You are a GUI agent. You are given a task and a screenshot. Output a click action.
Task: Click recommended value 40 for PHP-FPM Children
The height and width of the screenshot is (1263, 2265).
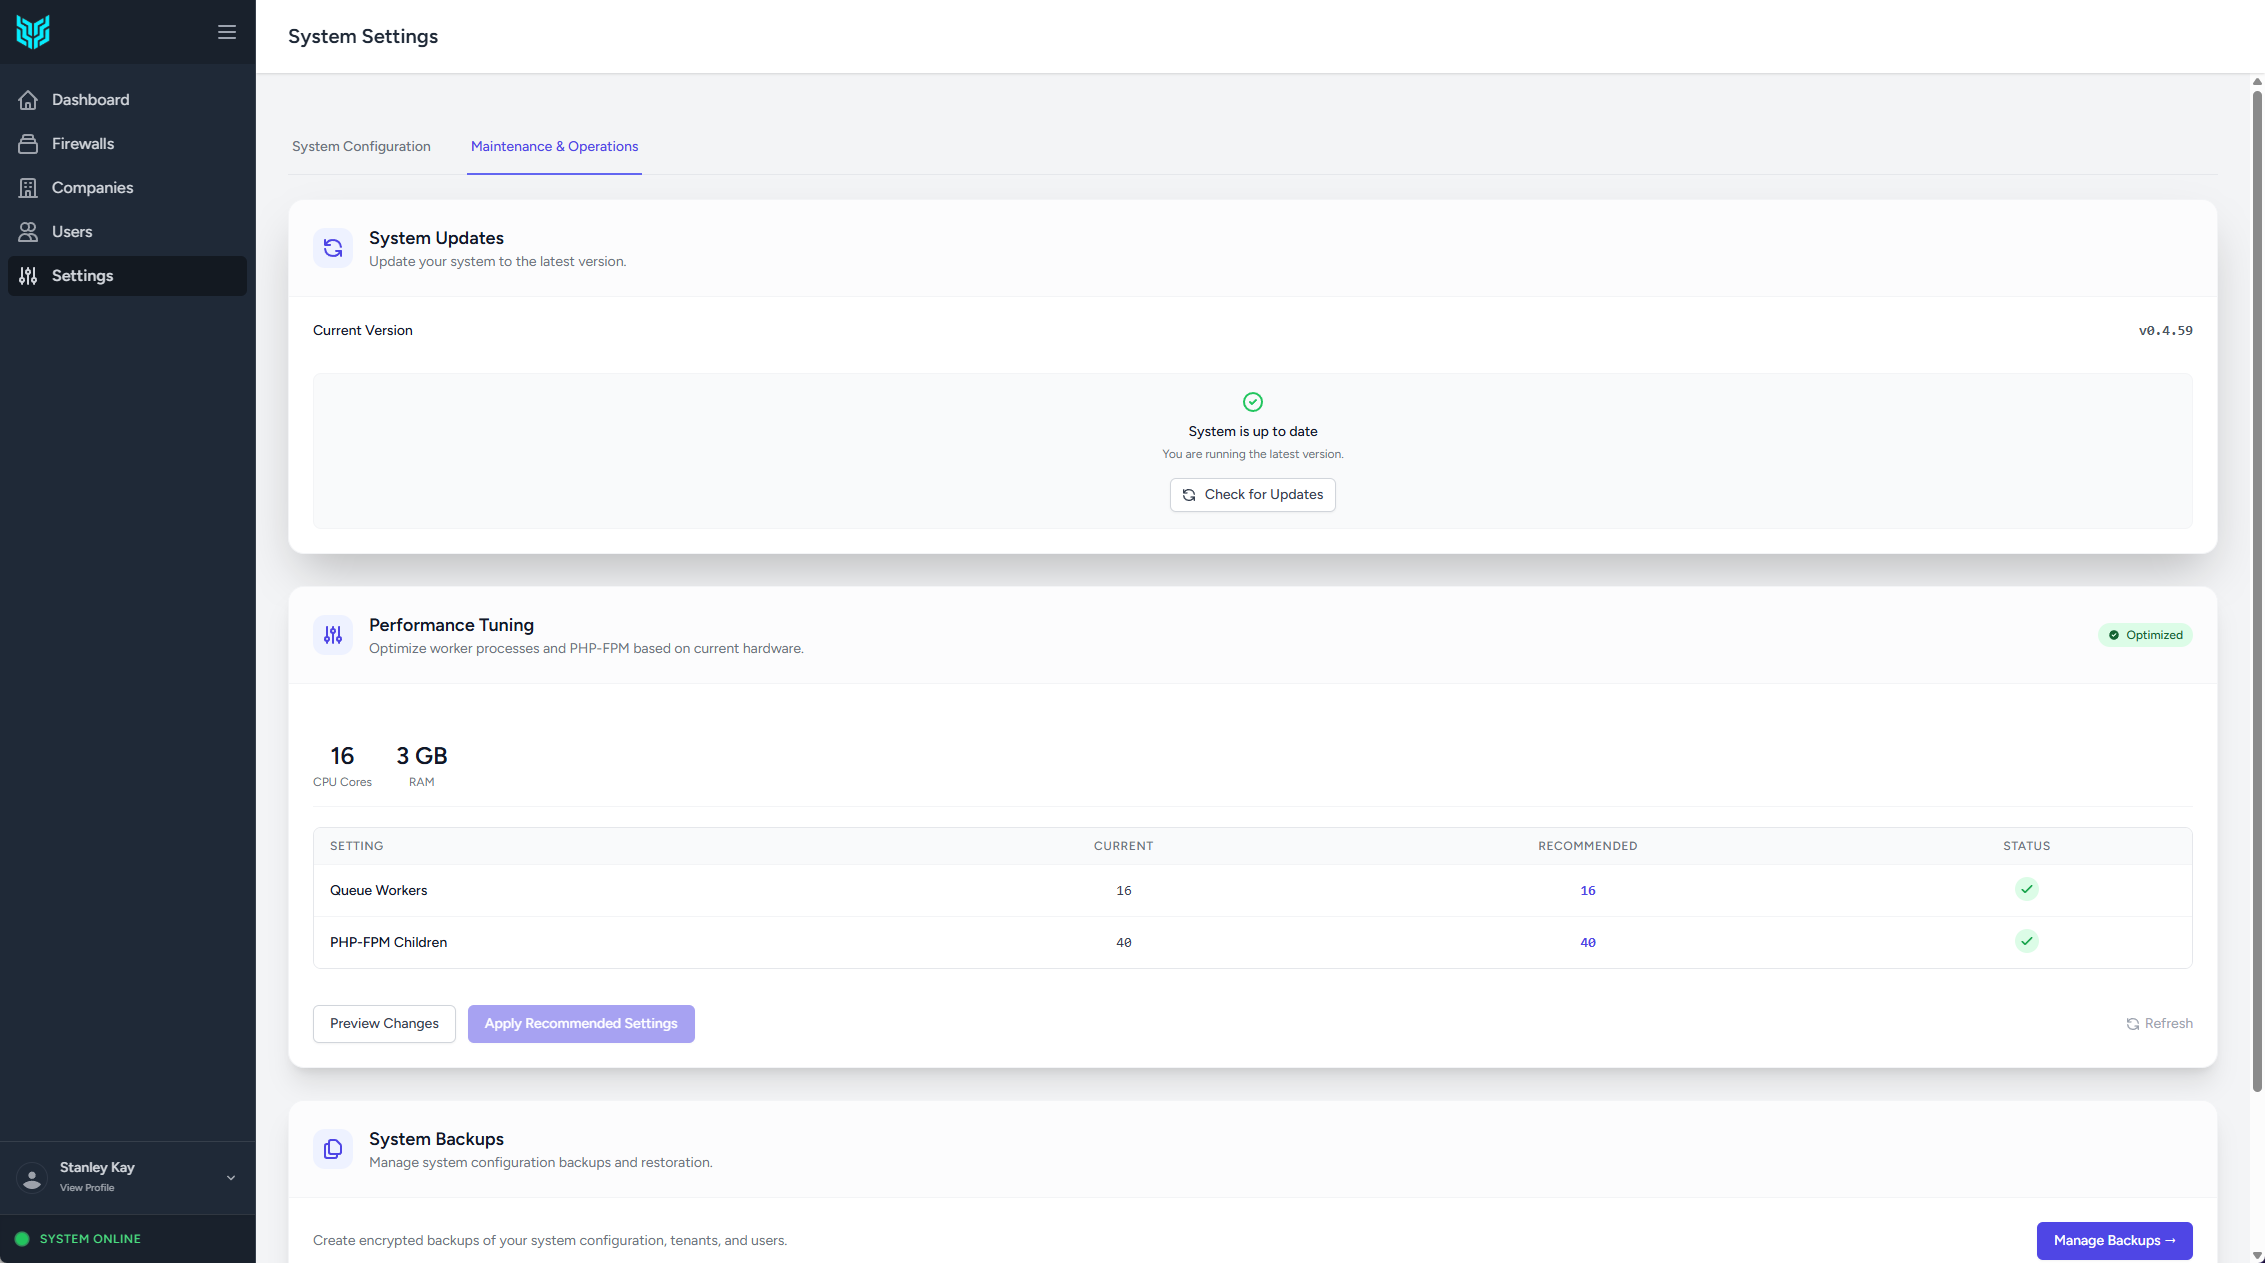point(1588,943)
